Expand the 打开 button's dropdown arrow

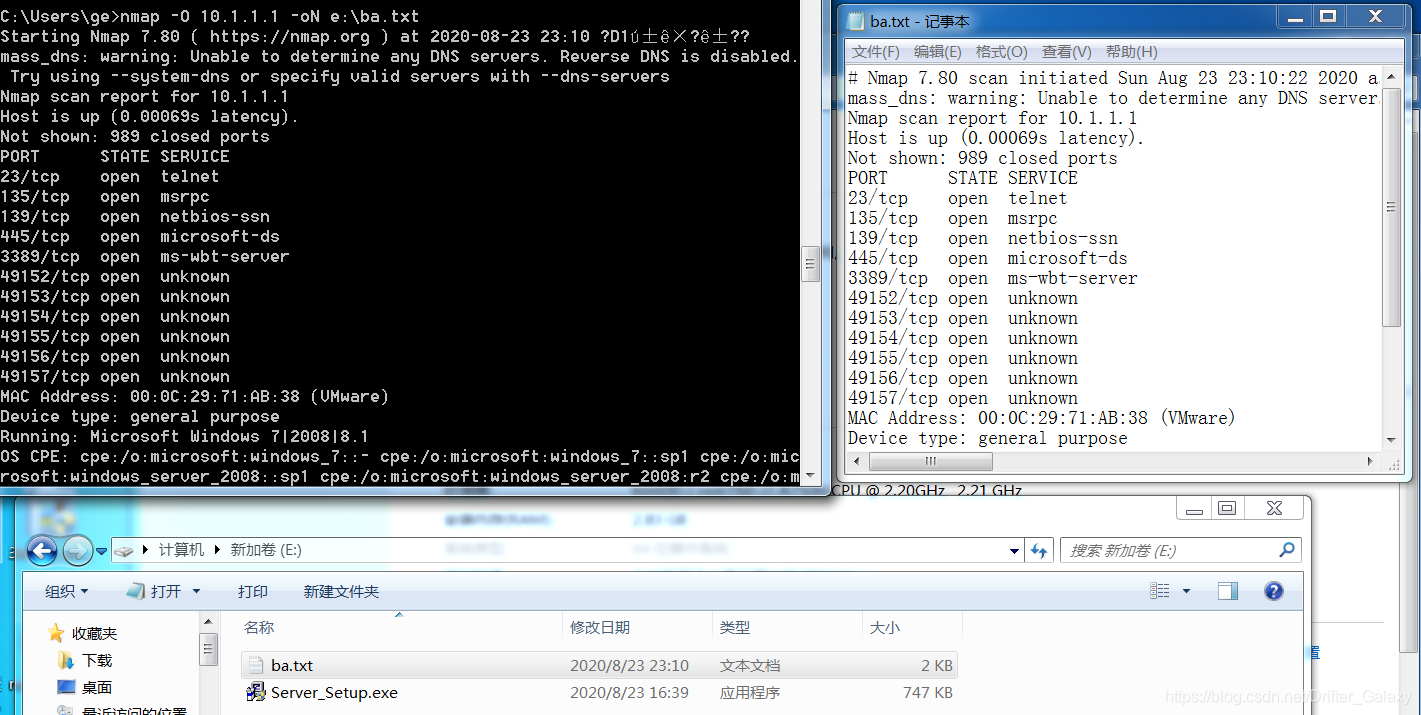(196, 591)
